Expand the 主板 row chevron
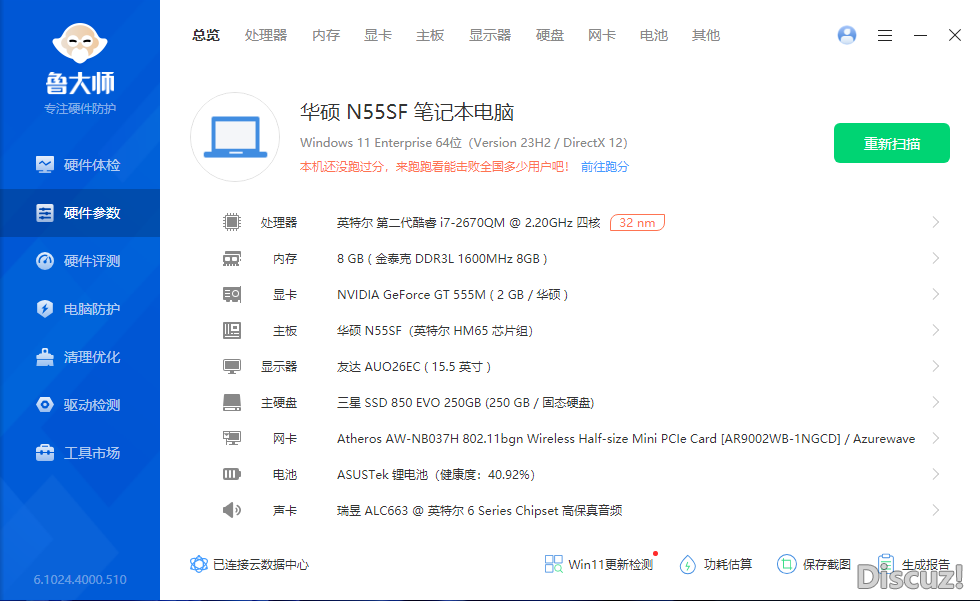Screen dimensions: 980x601 (936, 330)
